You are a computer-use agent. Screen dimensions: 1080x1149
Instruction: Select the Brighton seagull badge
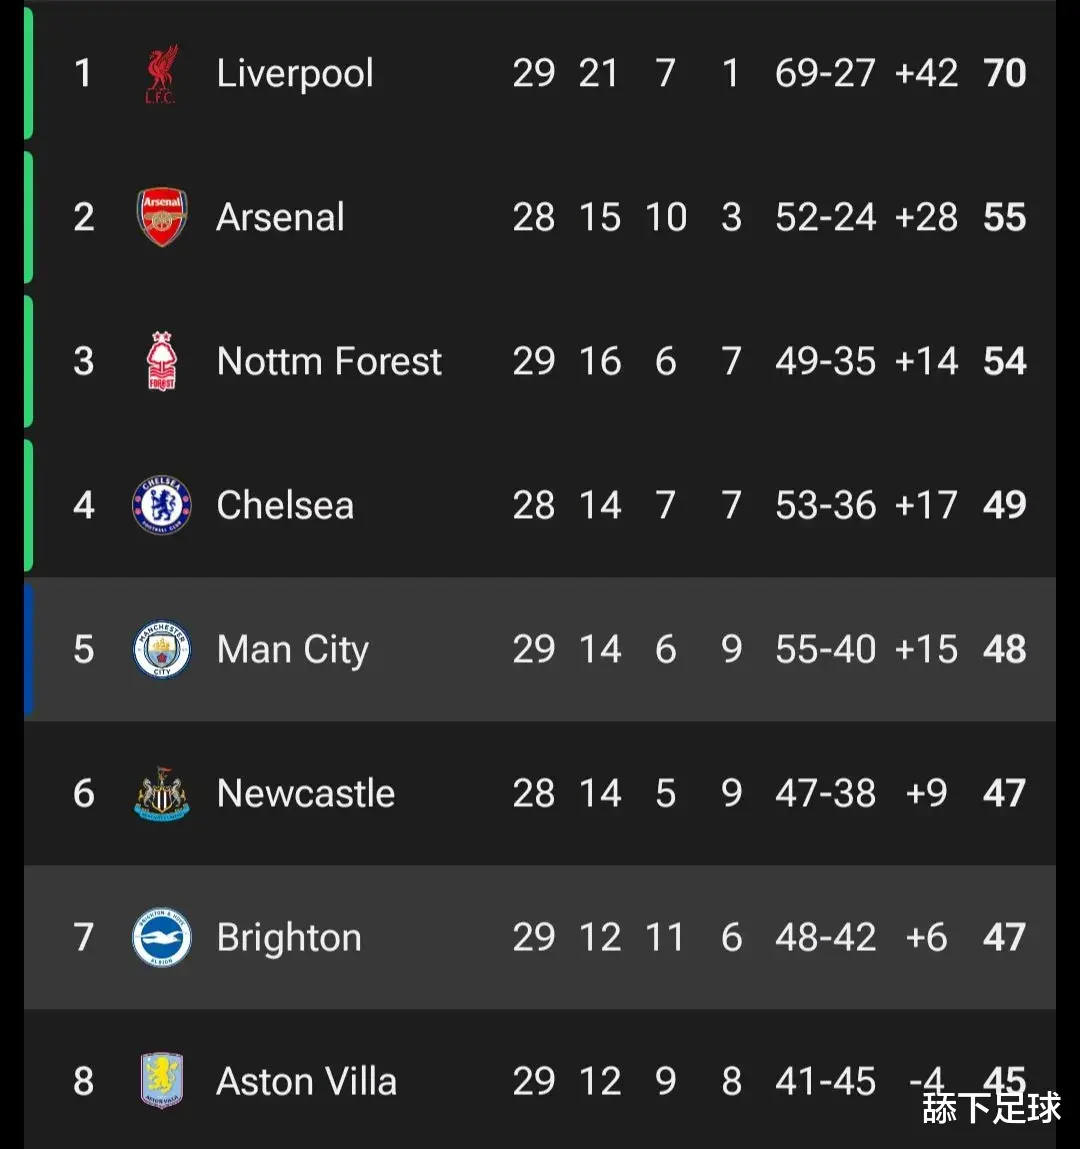click(x=162, y=937)
